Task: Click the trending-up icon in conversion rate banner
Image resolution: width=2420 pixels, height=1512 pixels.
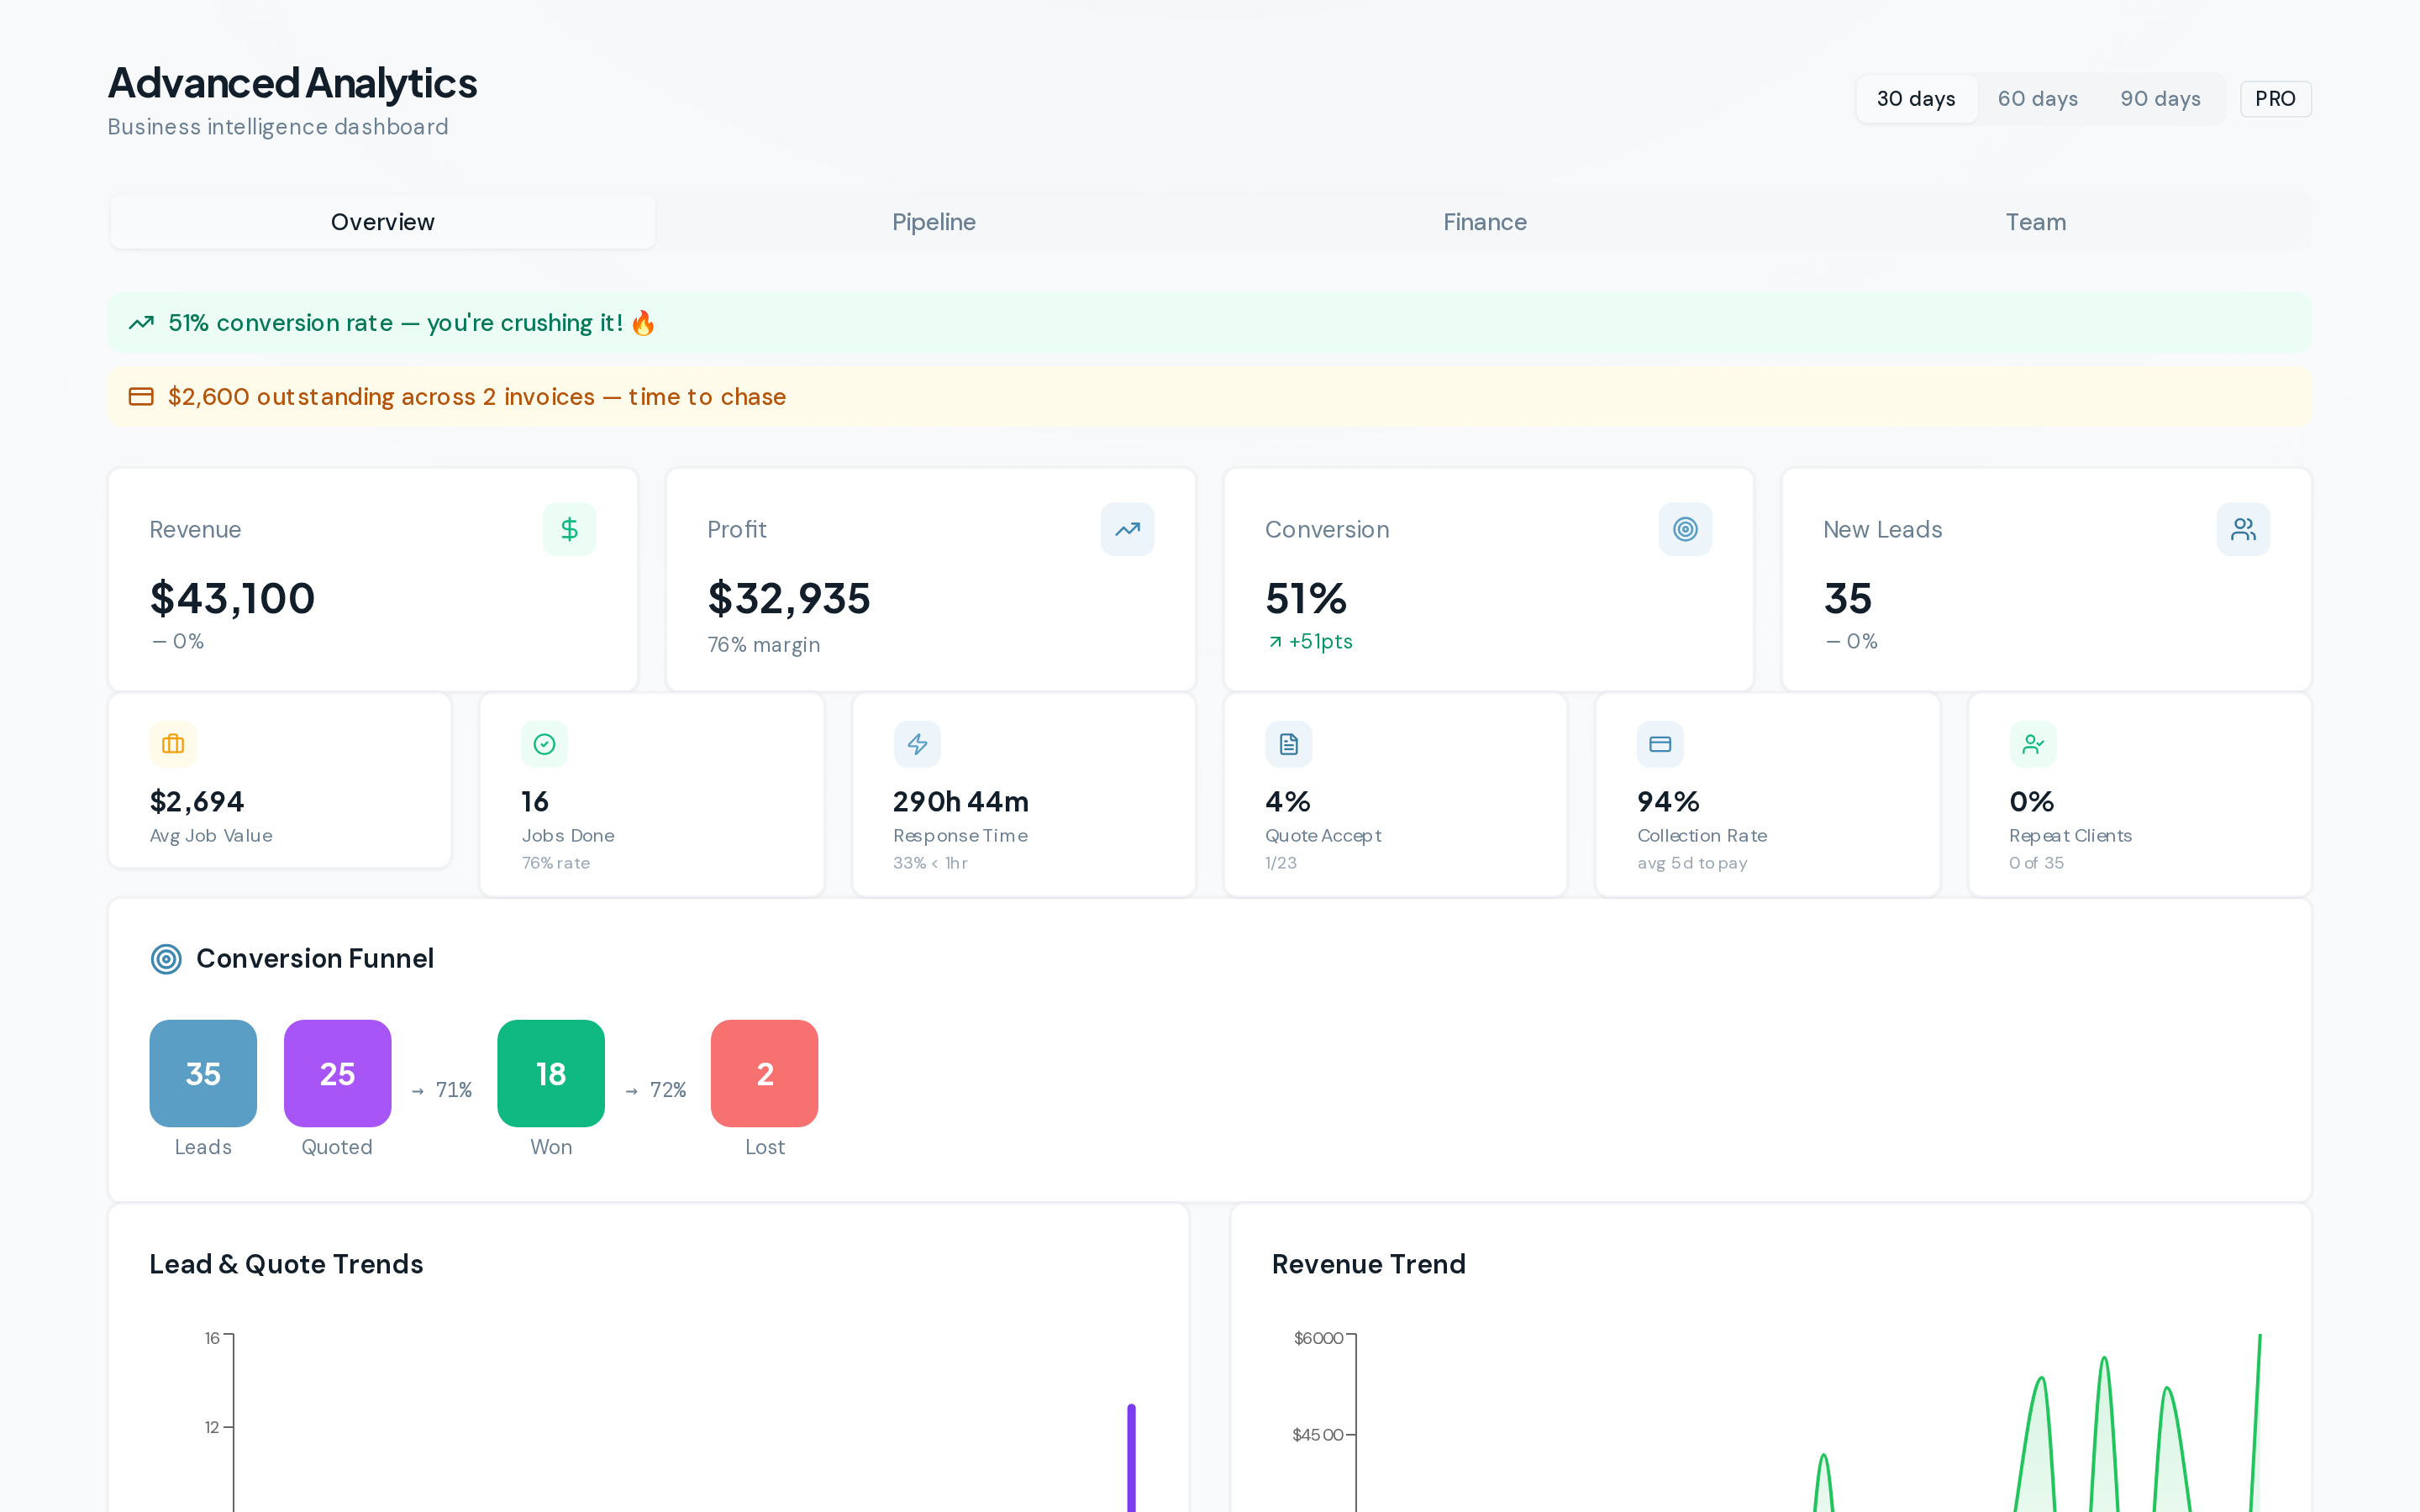Action: click(x=141, y=323)
